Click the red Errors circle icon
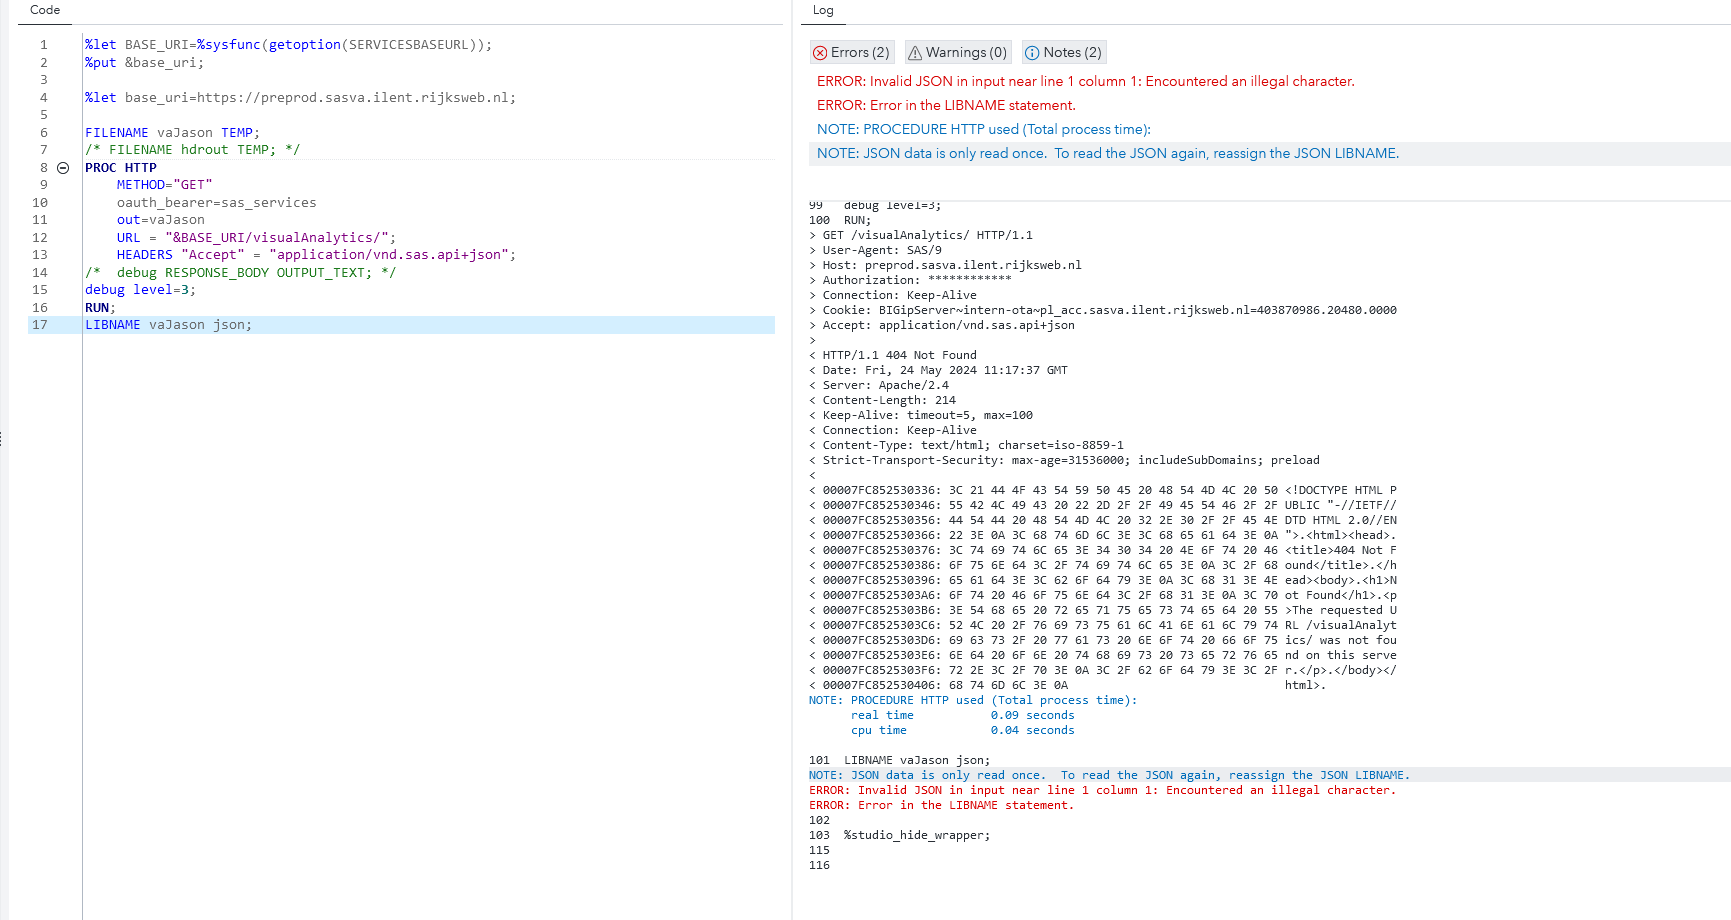This screenshot has width=1731, height=920. (x=822, y=52)
